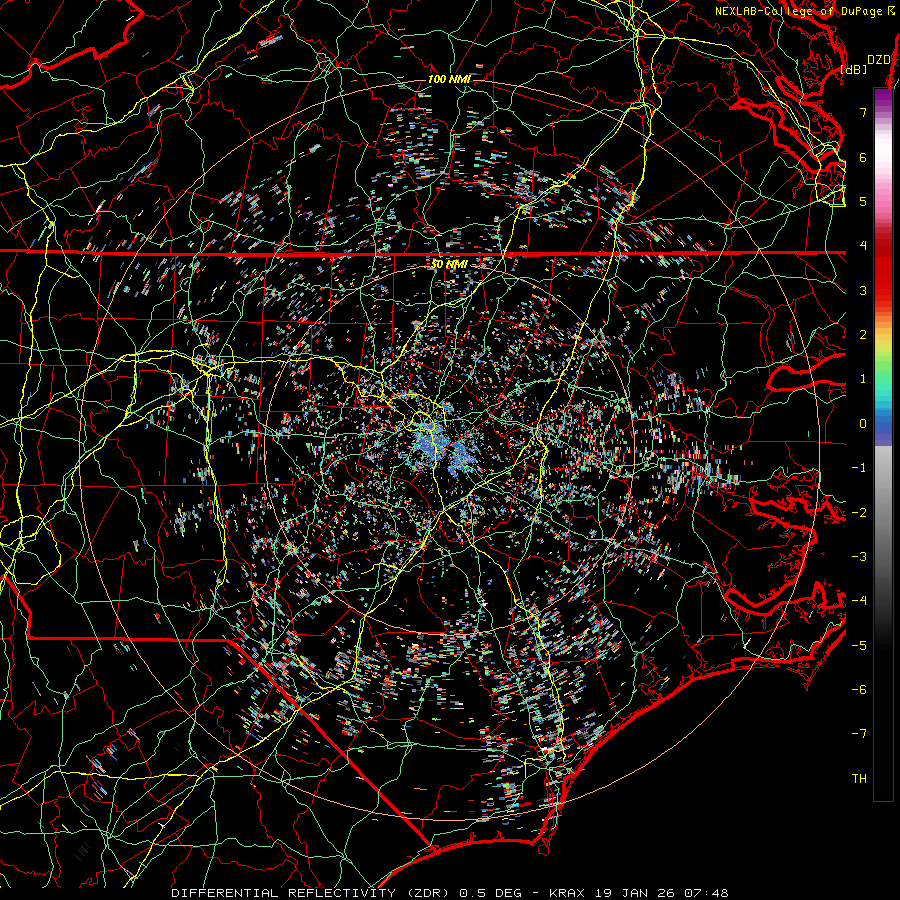Click the TH threshold label on the scale

tap(859, 779)
